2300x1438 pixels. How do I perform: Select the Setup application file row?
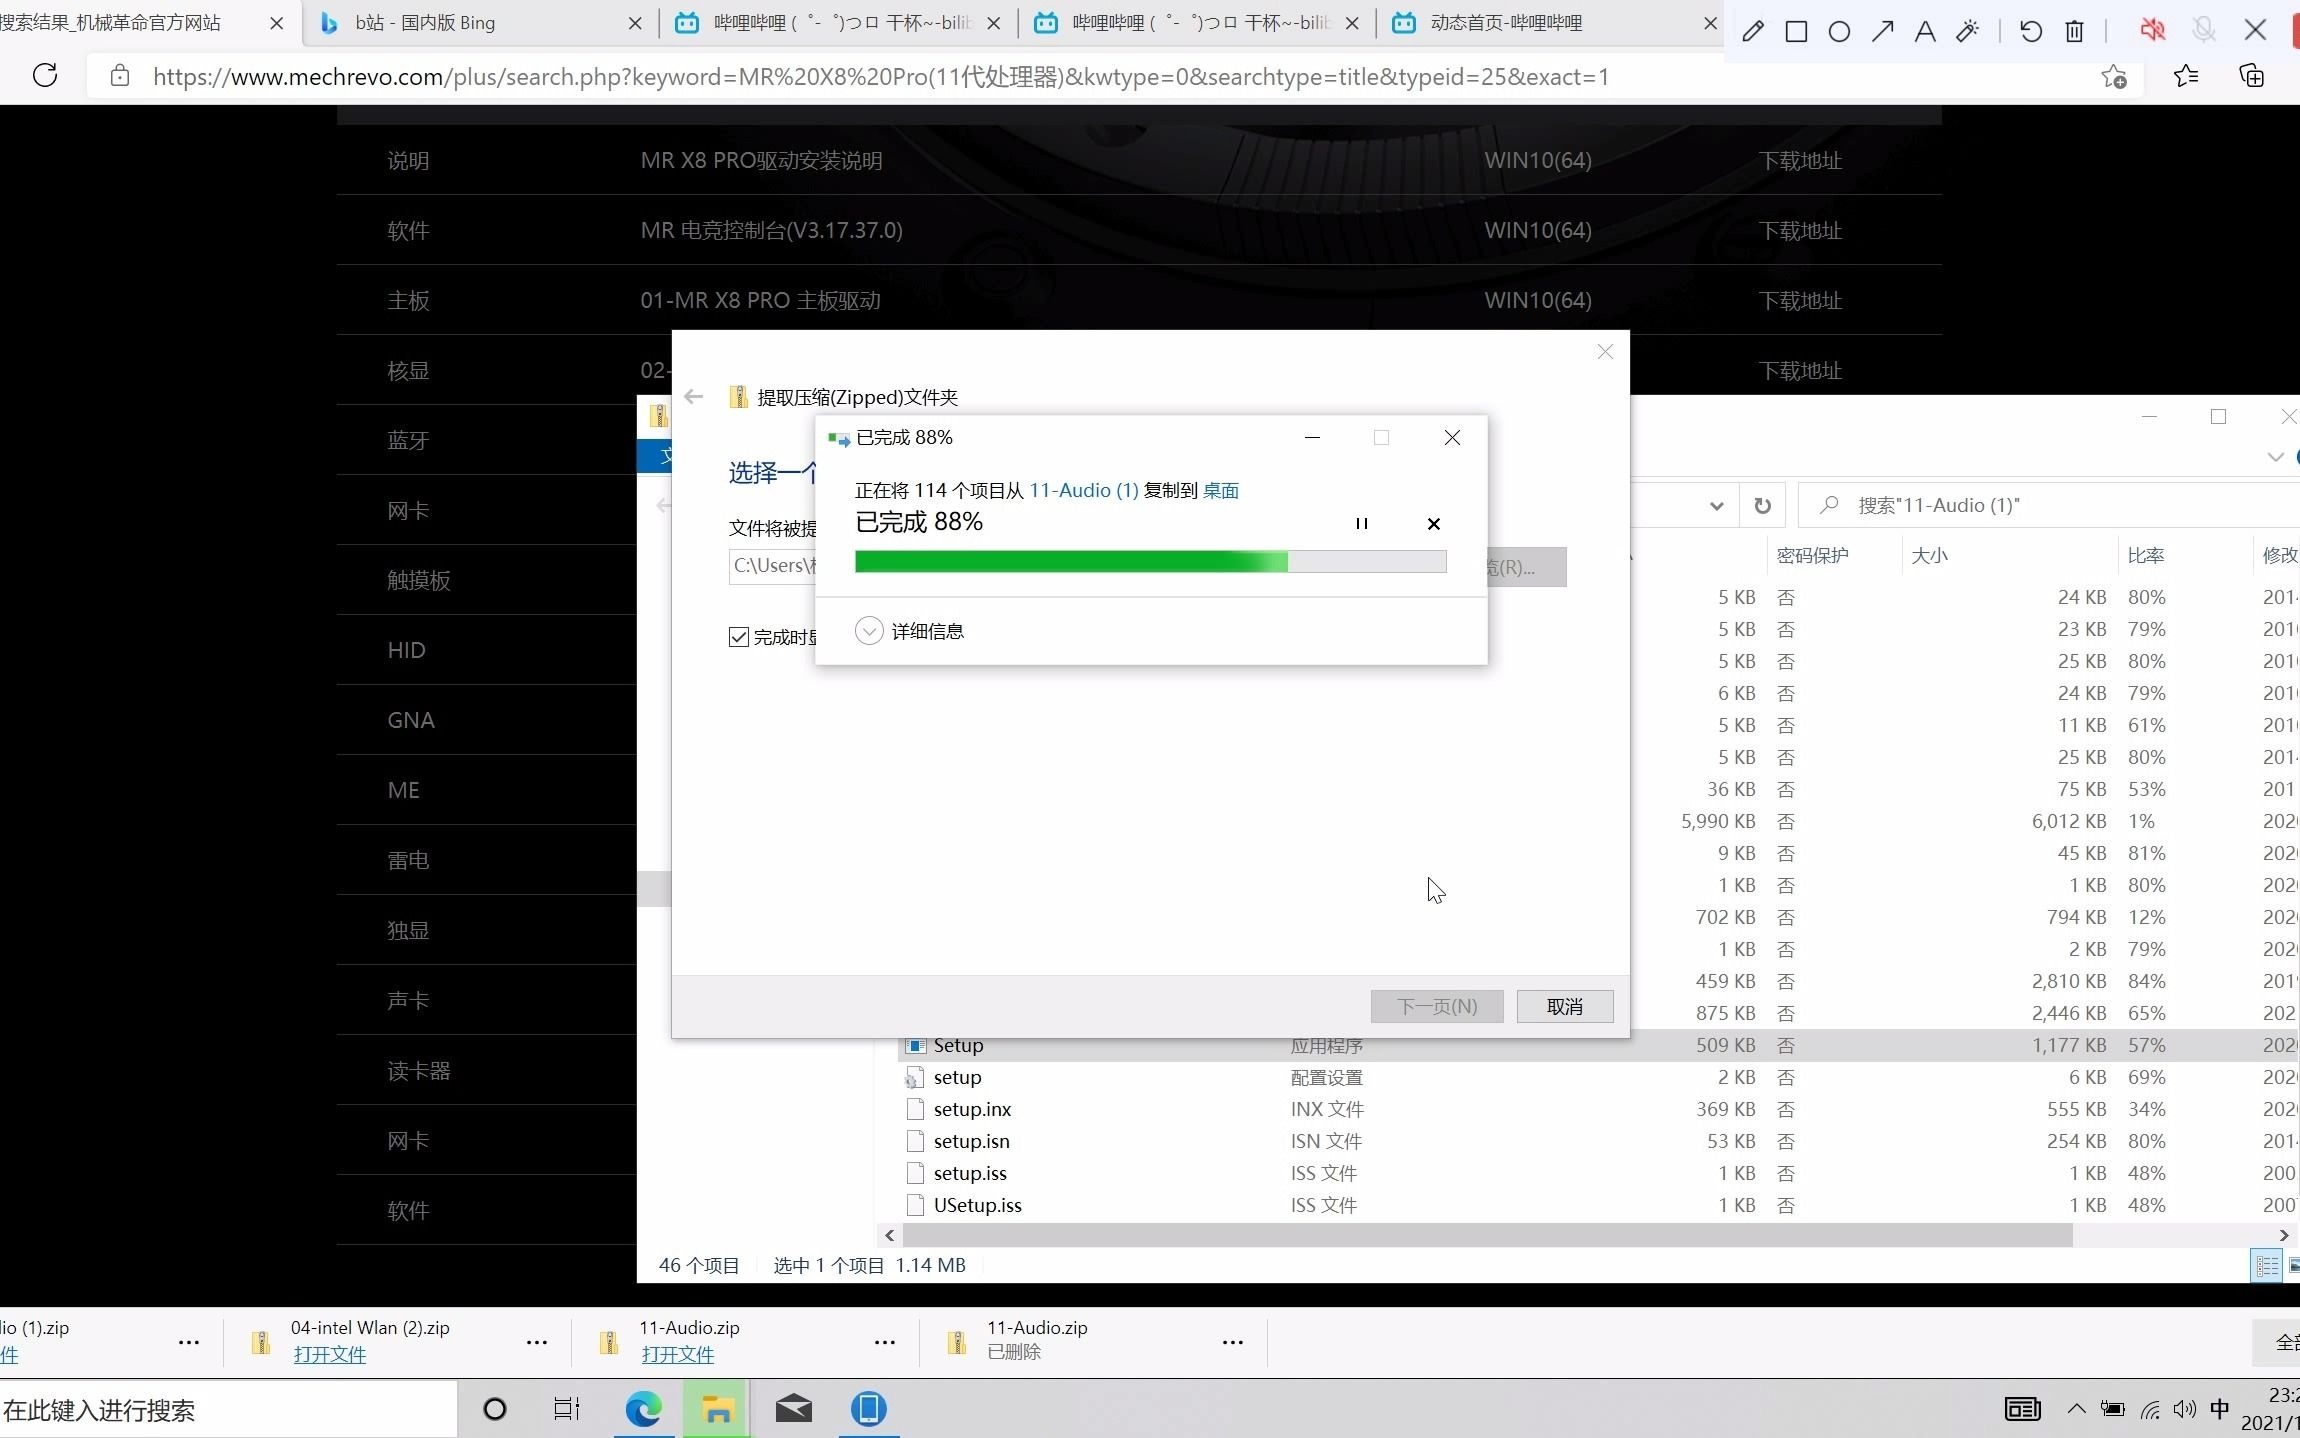[1600, 1045]
